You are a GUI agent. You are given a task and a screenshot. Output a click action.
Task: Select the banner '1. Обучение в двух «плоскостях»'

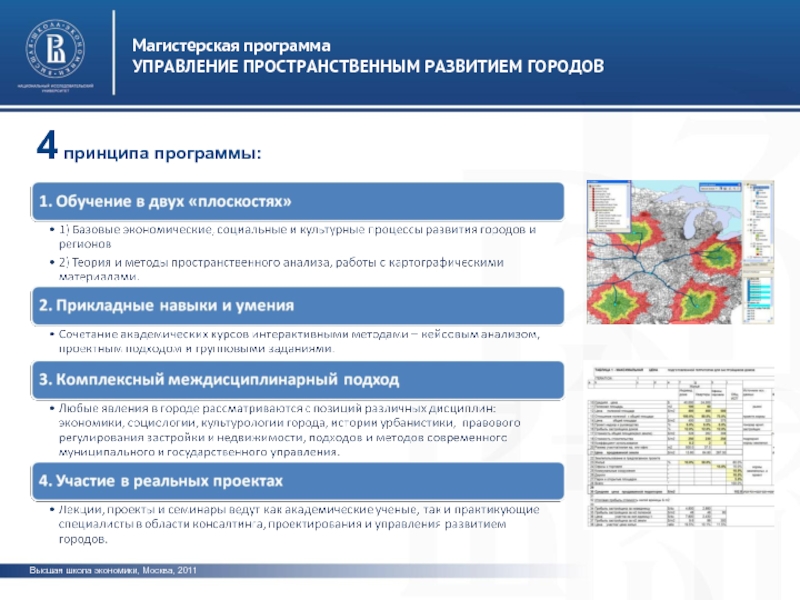(298, 202)
